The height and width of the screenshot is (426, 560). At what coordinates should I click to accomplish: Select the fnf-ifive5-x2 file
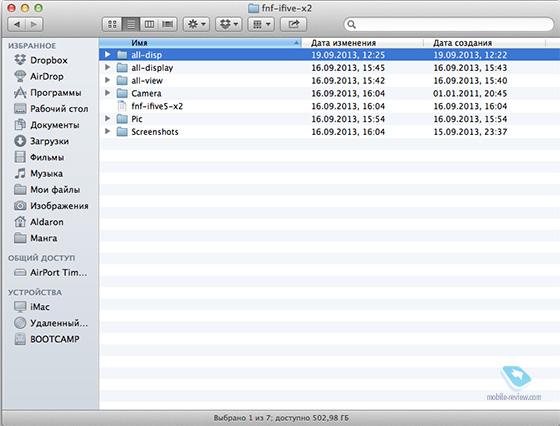(157, 106)
